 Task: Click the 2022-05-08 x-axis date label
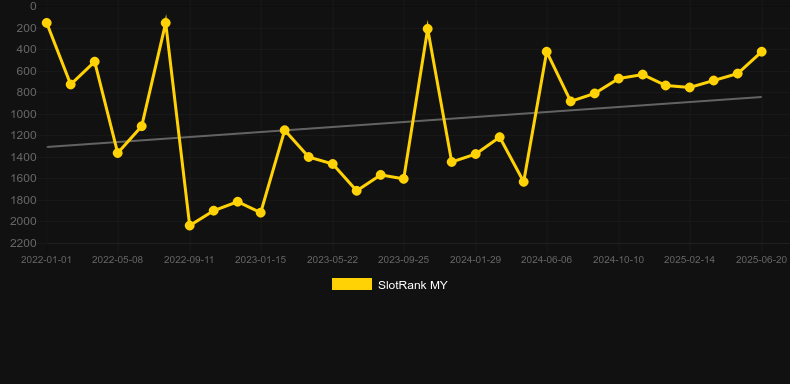coord(117,260)
